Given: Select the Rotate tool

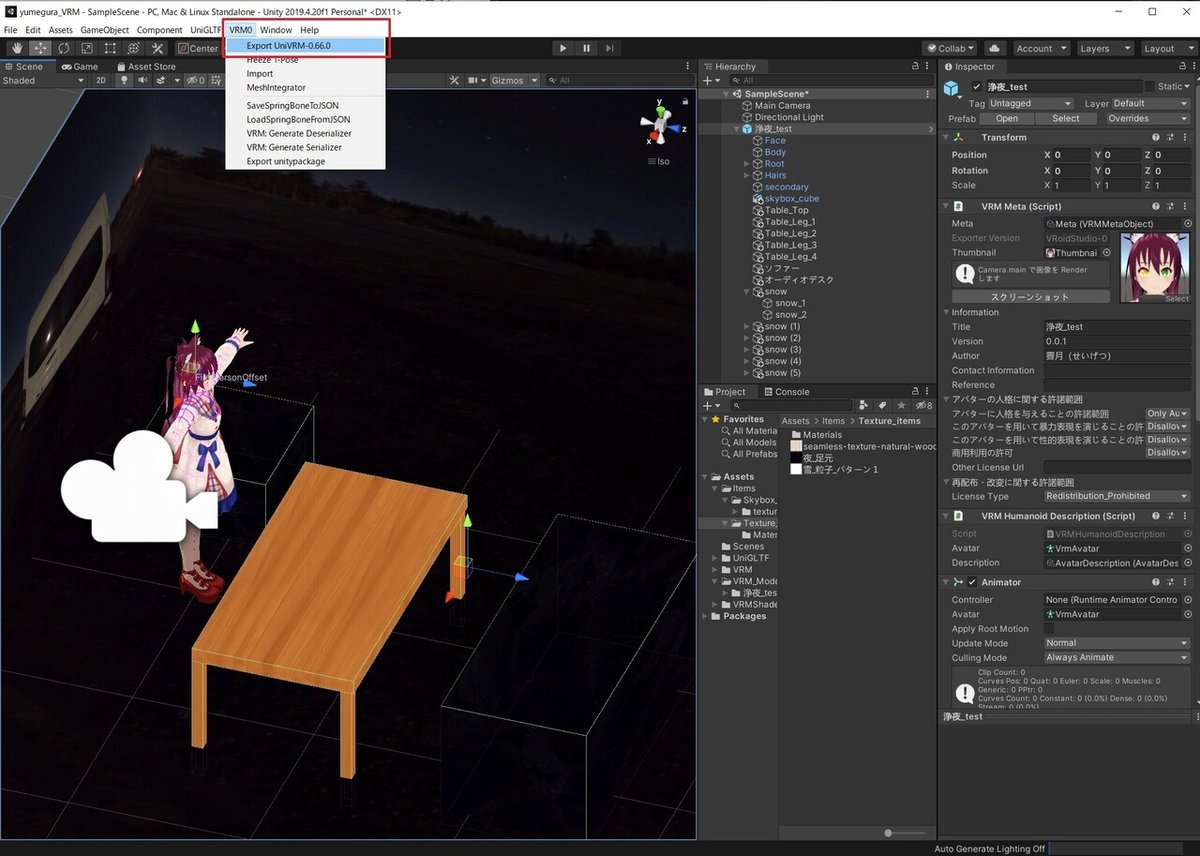Looking at the screenshot, I should point(63,48).
